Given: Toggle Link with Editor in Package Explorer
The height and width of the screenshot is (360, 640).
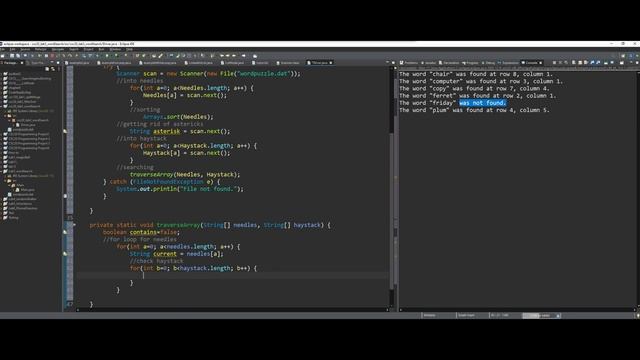Looking at the screenshot, I should (53, 69).
